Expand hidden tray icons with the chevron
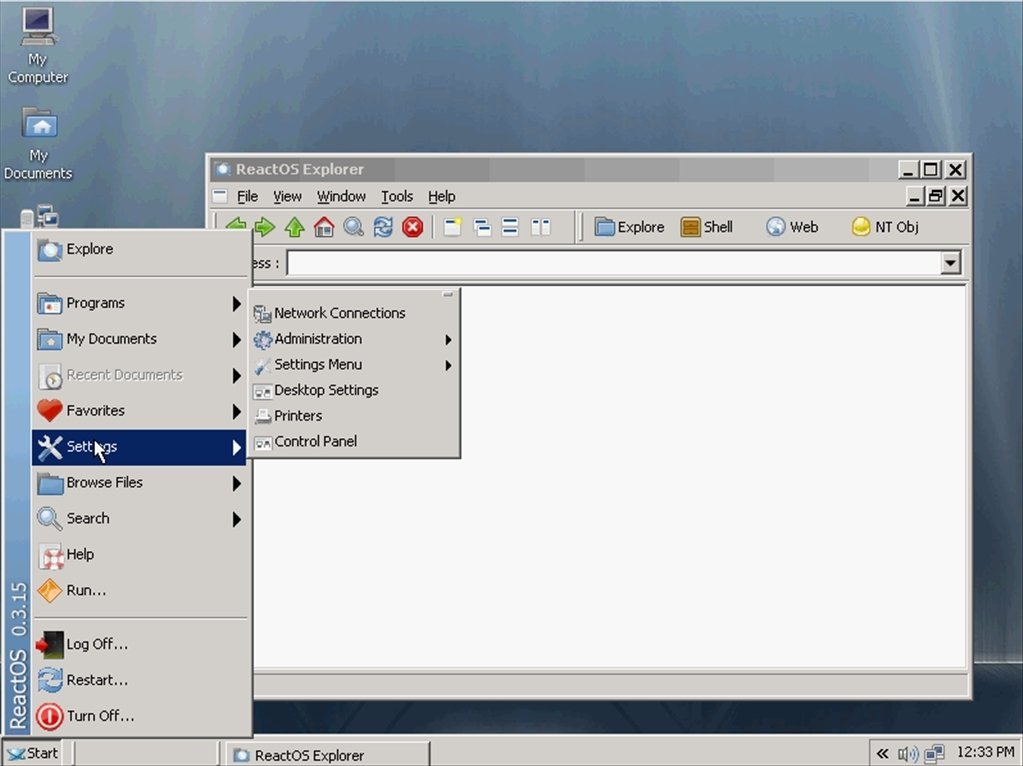Viewport: 1023px width, 766px height. pos(883,754)
